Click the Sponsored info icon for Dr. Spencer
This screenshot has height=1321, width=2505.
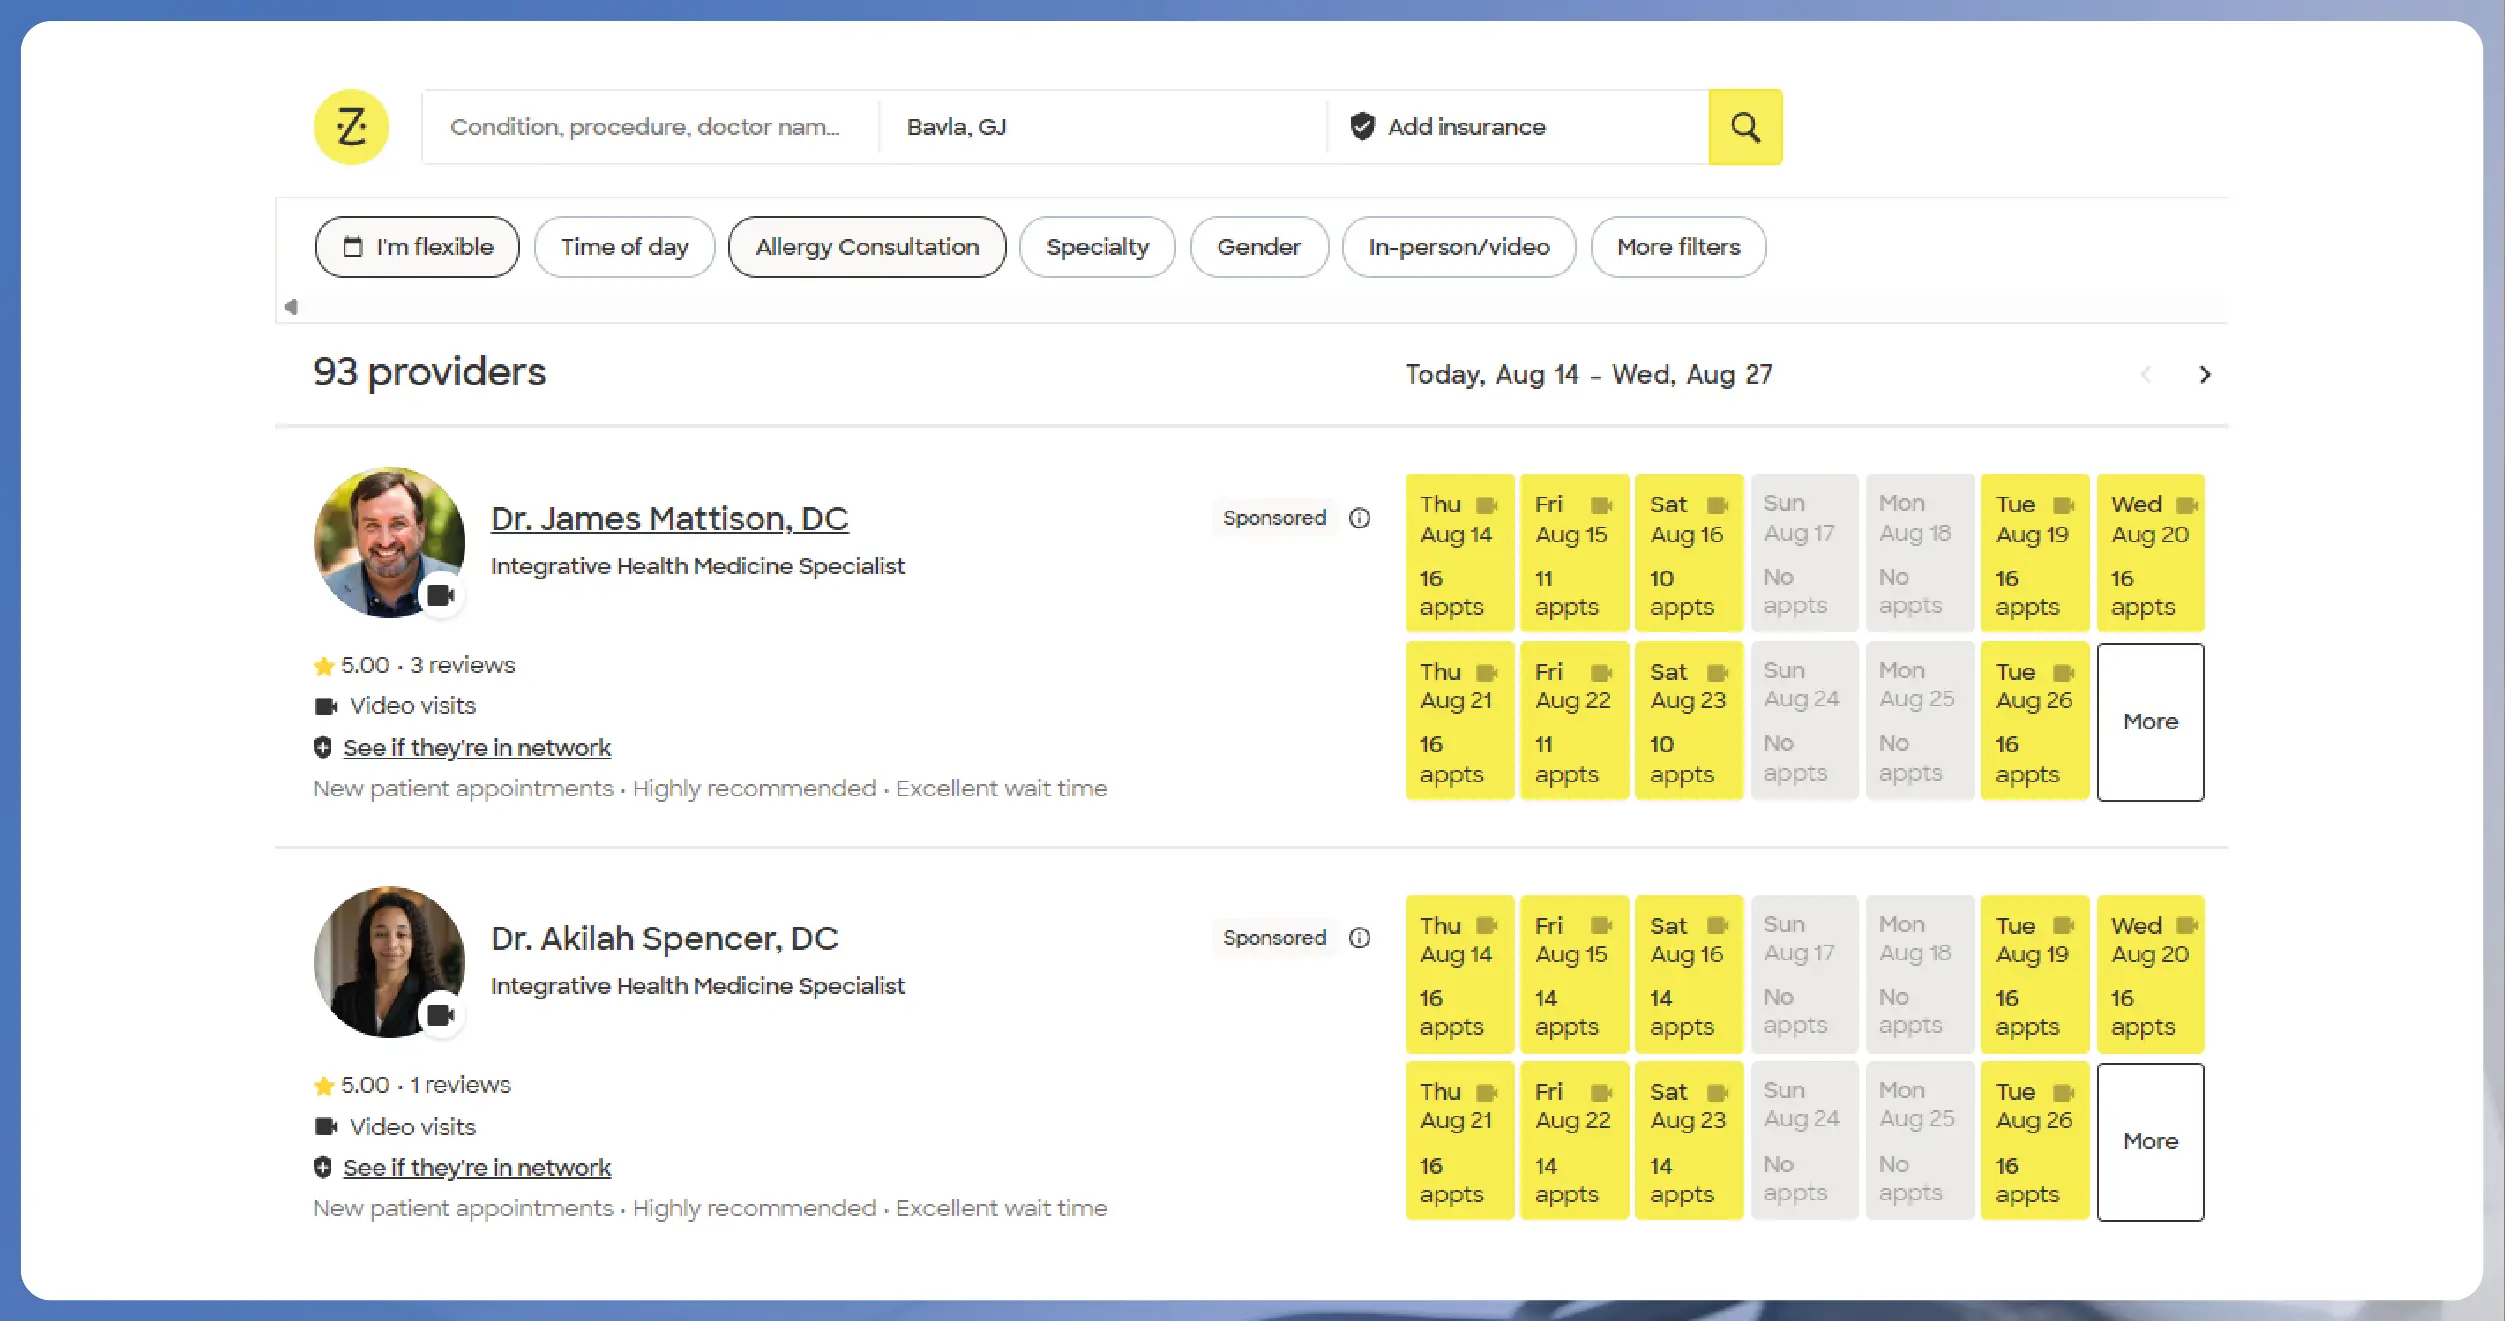[1360, 938]
